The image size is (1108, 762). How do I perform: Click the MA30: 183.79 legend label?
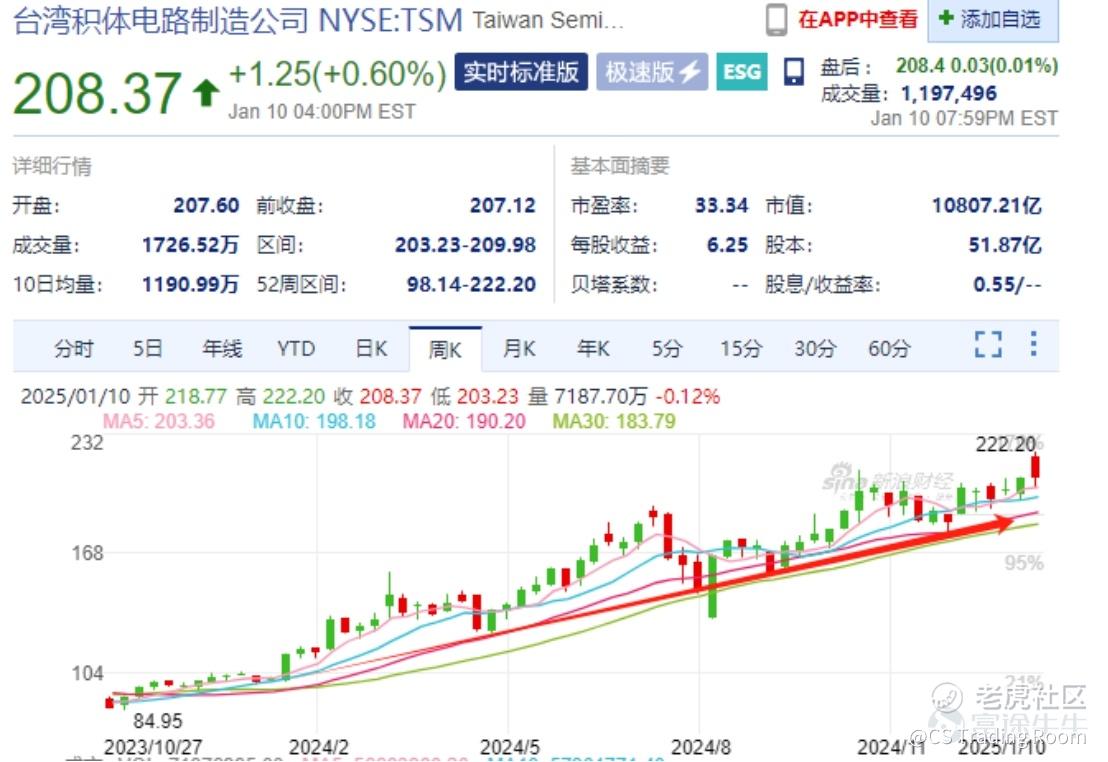point(614,421)
